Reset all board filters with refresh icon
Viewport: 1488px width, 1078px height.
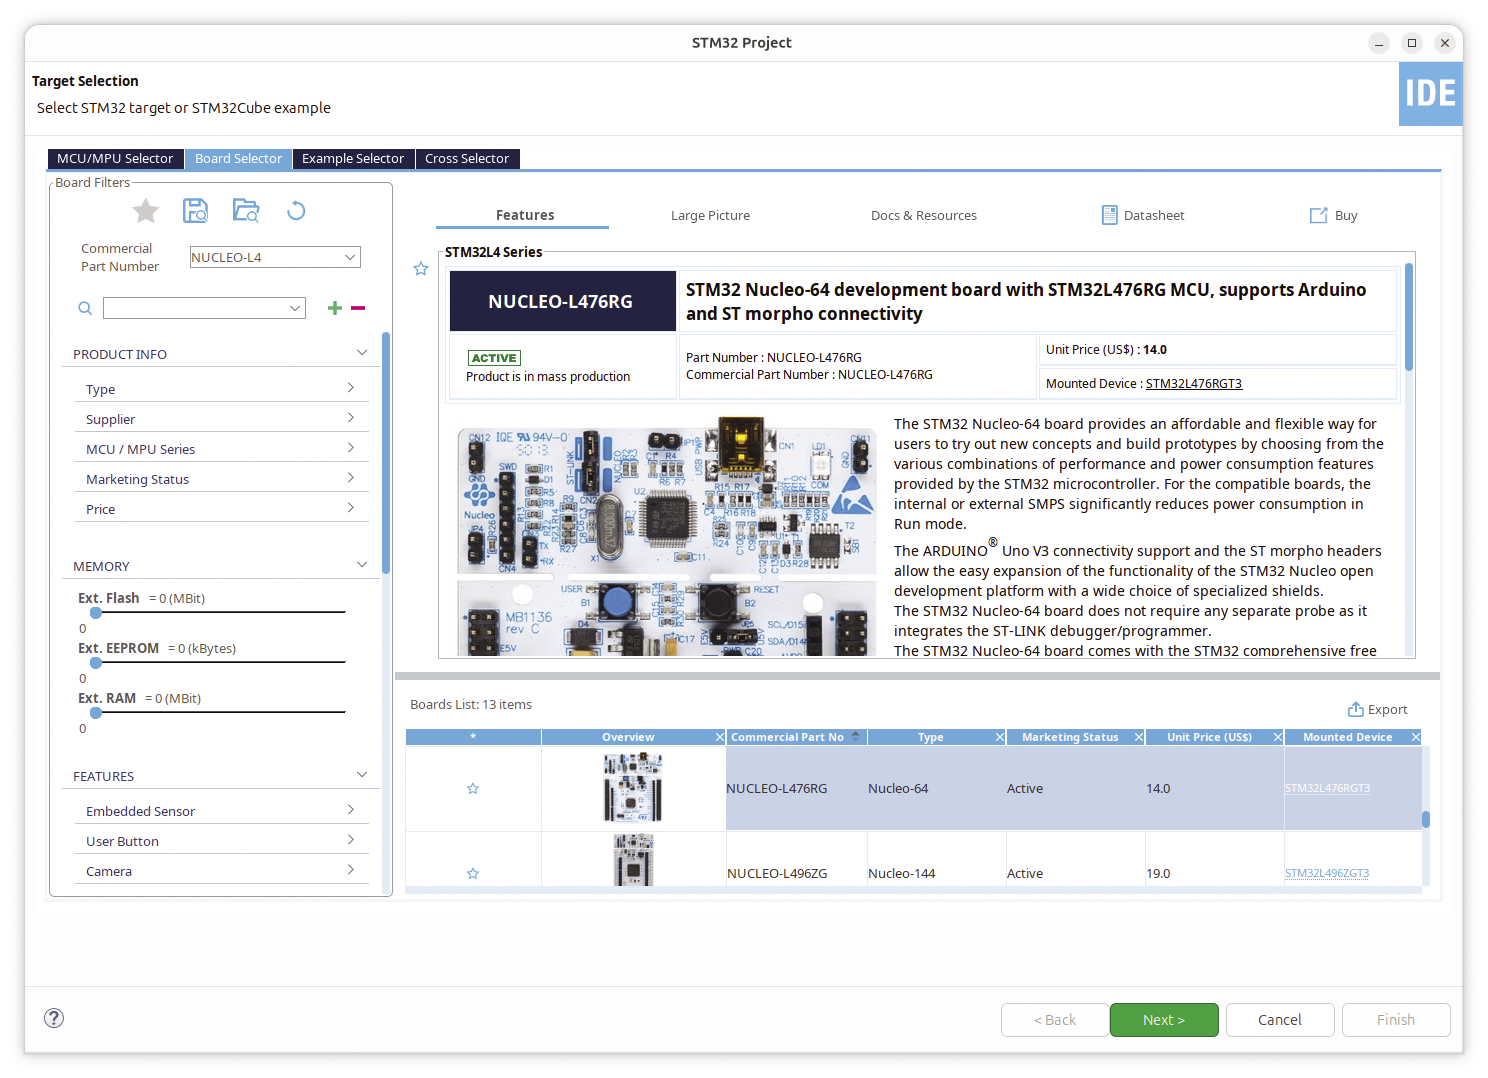[296, 211]
